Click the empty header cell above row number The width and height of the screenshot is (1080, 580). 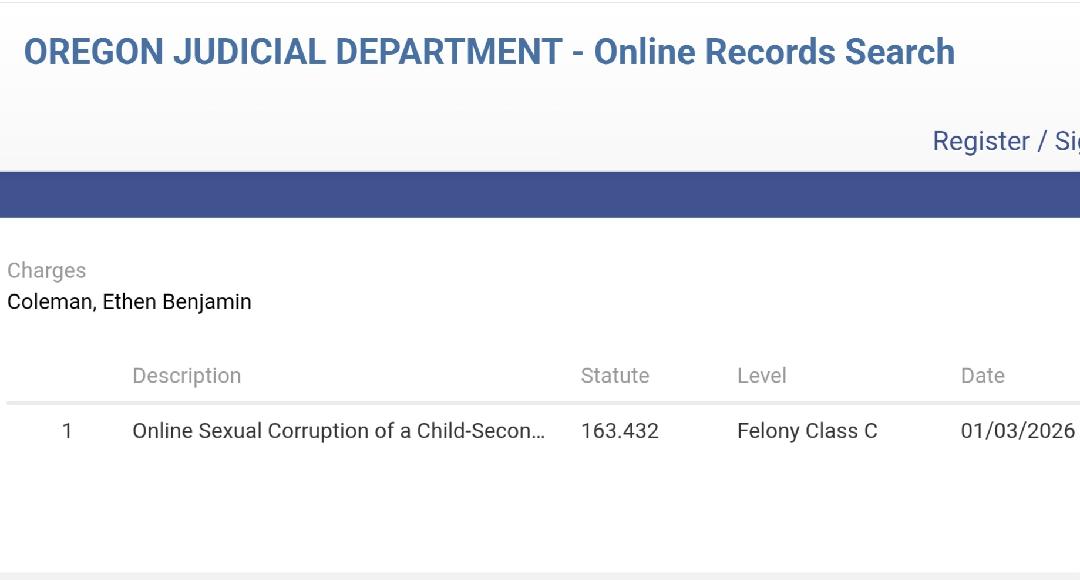click(x=67, y=376)
